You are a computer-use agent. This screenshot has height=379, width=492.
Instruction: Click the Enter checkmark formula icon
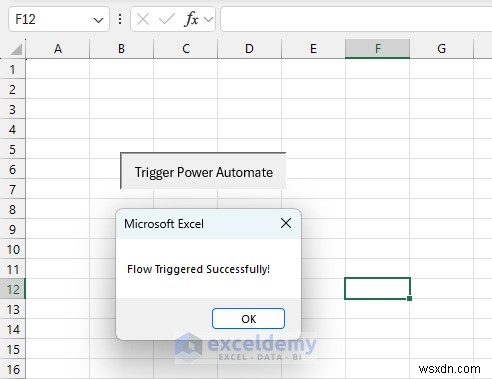tap(167, 19)
